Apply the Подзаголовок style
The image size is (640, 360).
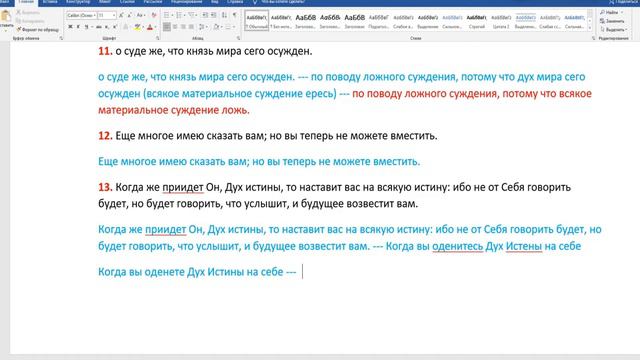pyautogui.click(x=379, y=20)
